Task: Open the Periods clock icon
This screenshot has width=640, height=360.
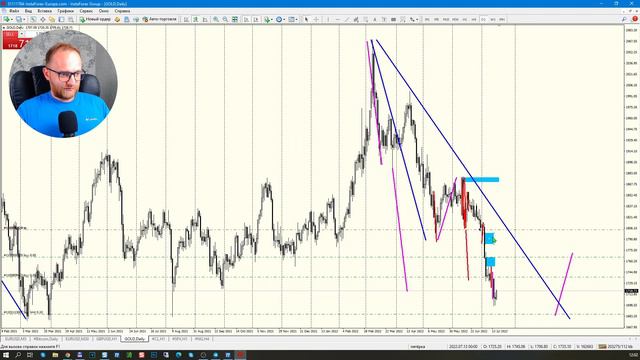Action: pos(279,19)
